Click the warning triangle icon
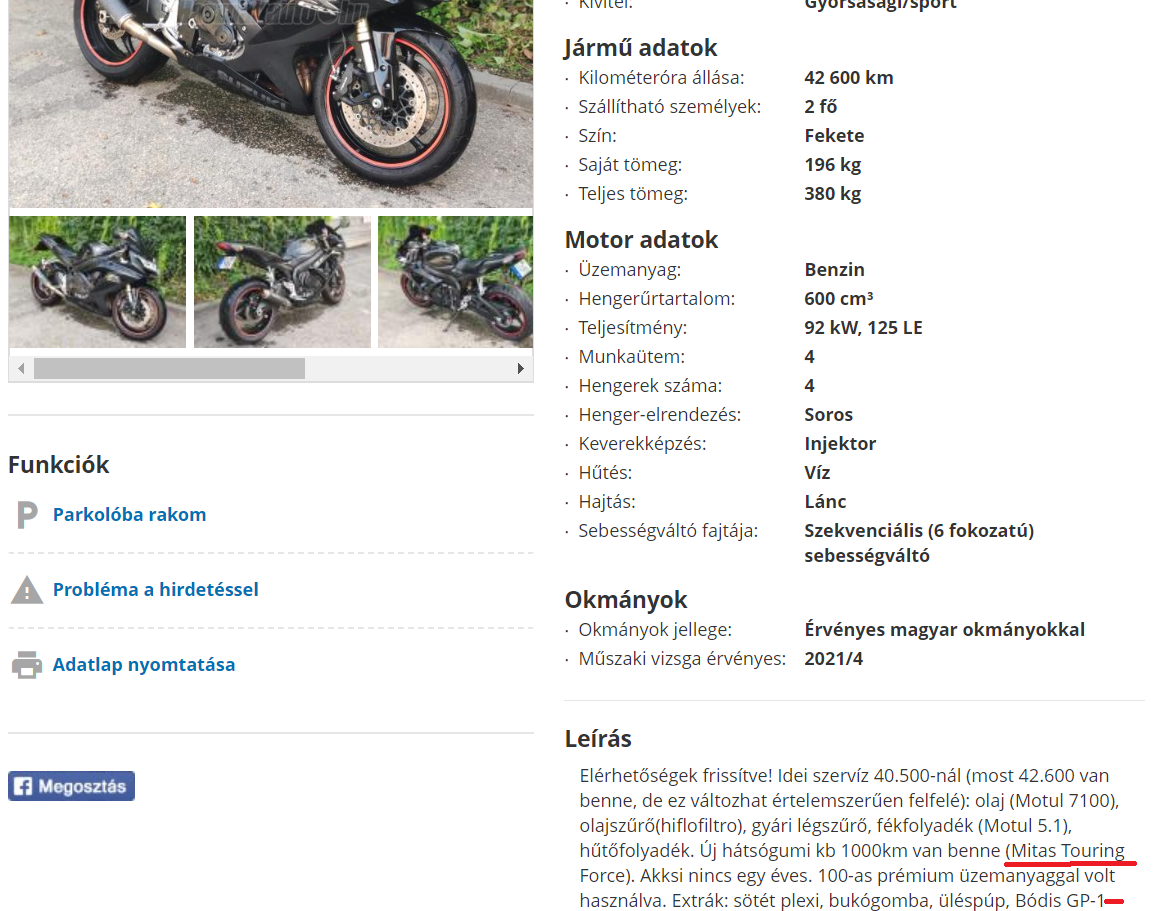This screenshot has width=1174, height=911. point(27,590)
